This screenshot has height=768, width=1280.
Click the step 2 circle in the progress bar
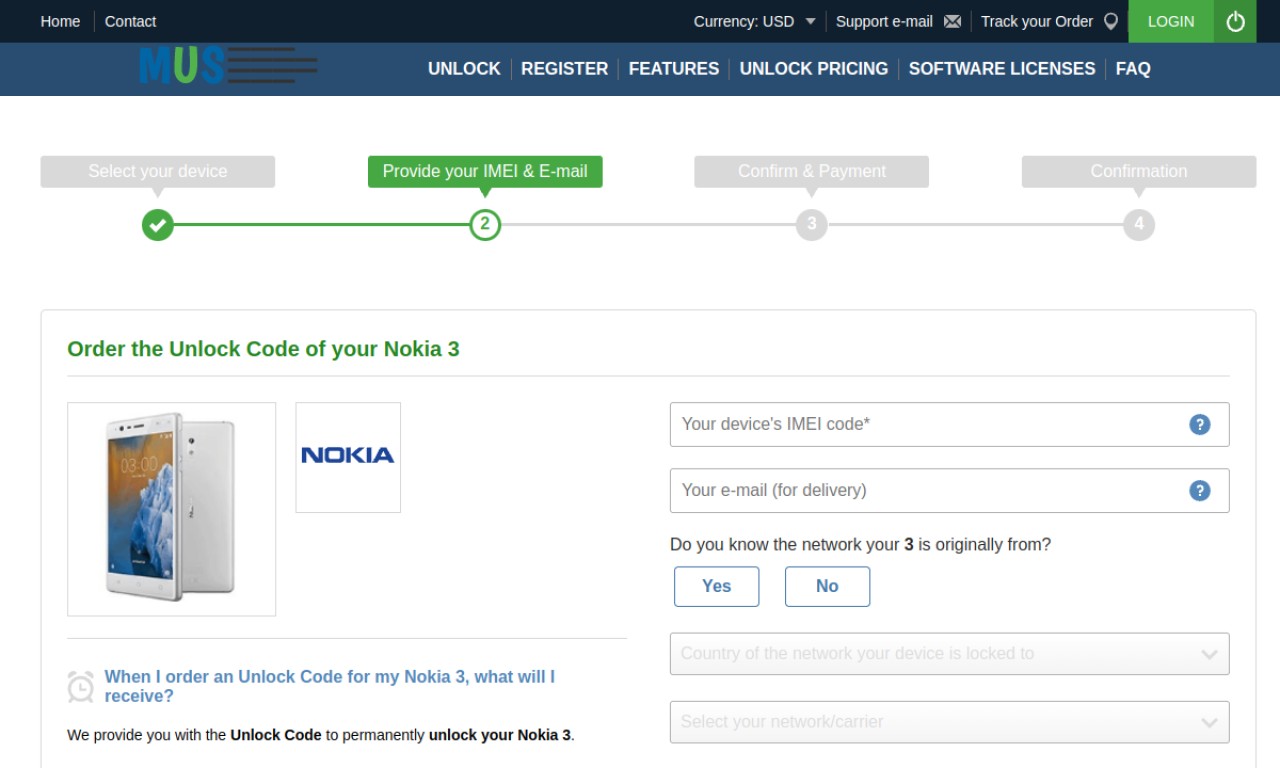(485, 224)
